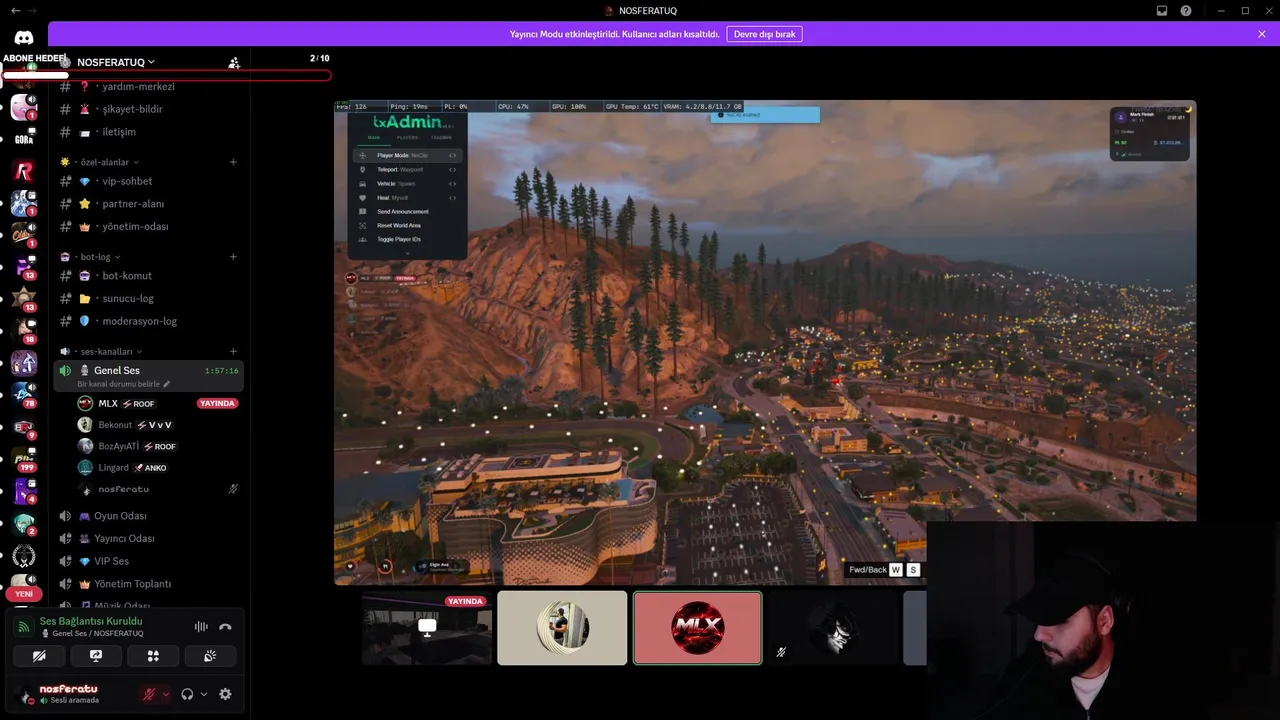Screen dimensions: 1280x720
Task: Click the voice connection signal icon
Action: point(24,627)
